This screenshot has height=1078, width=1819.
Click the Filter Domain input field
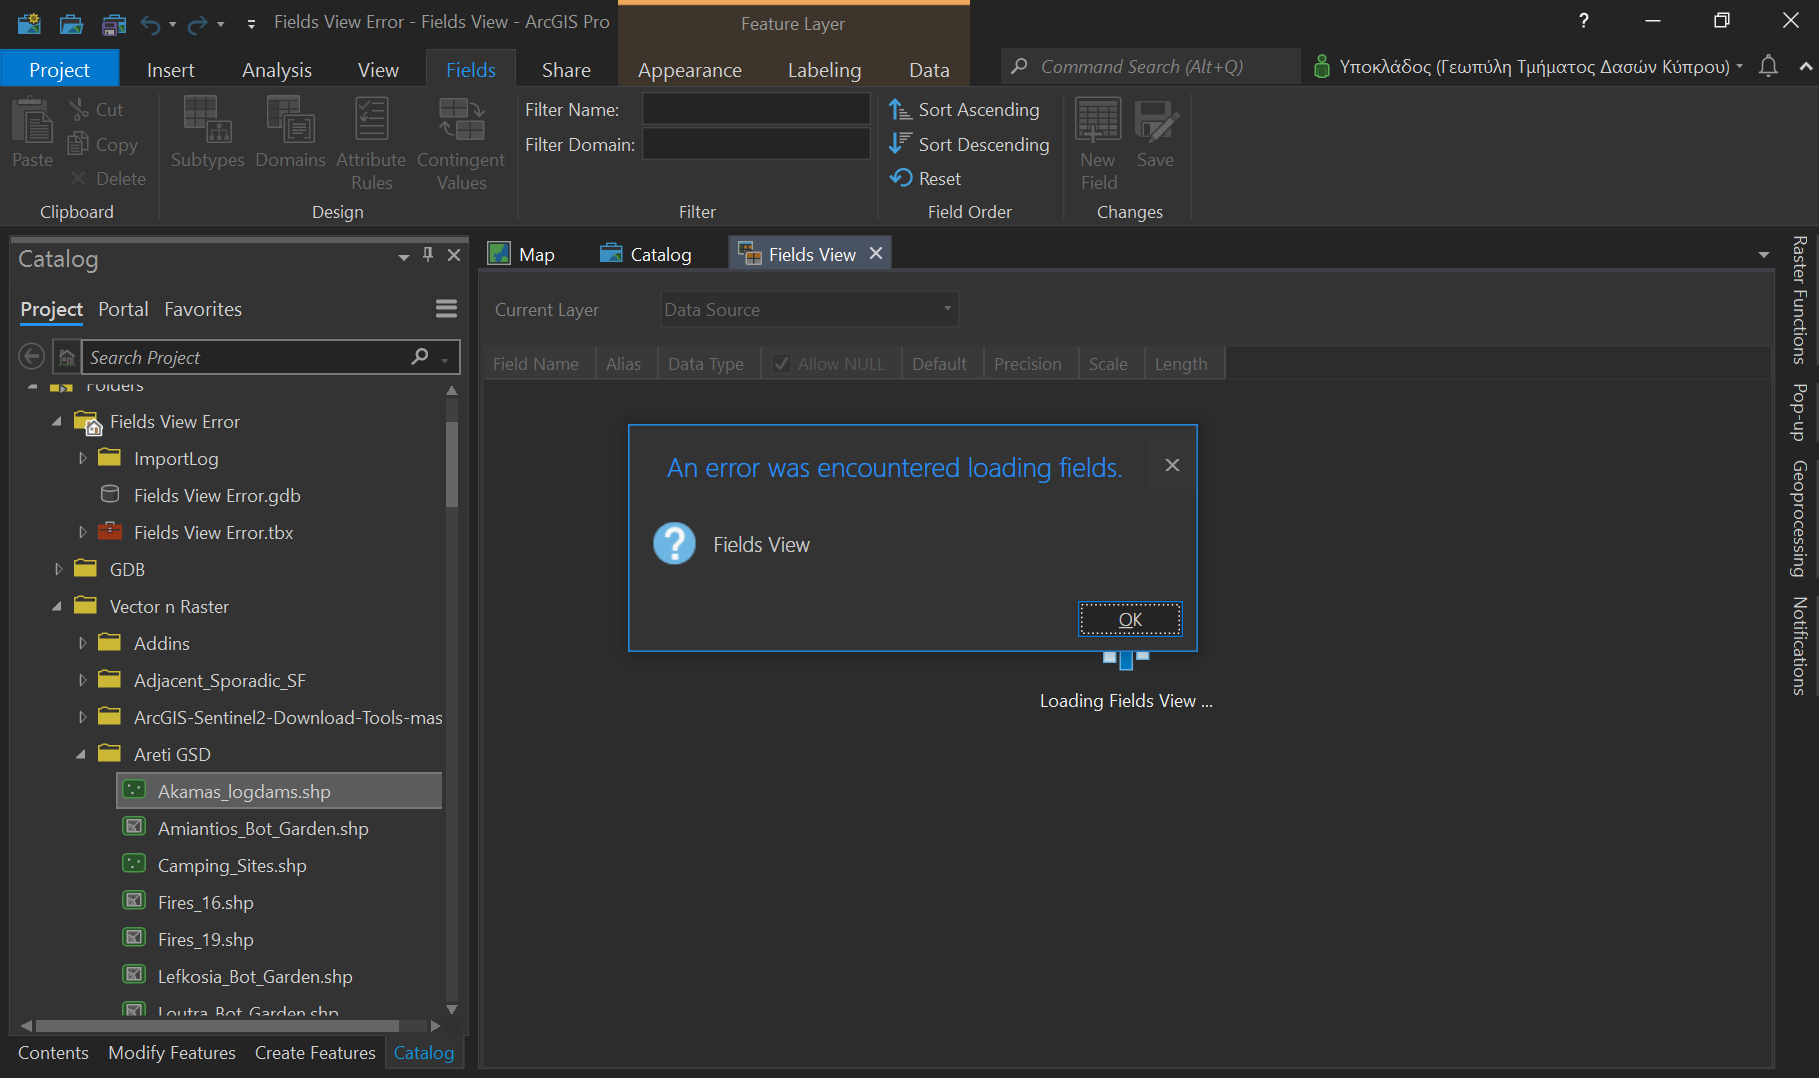pos(756,144)
